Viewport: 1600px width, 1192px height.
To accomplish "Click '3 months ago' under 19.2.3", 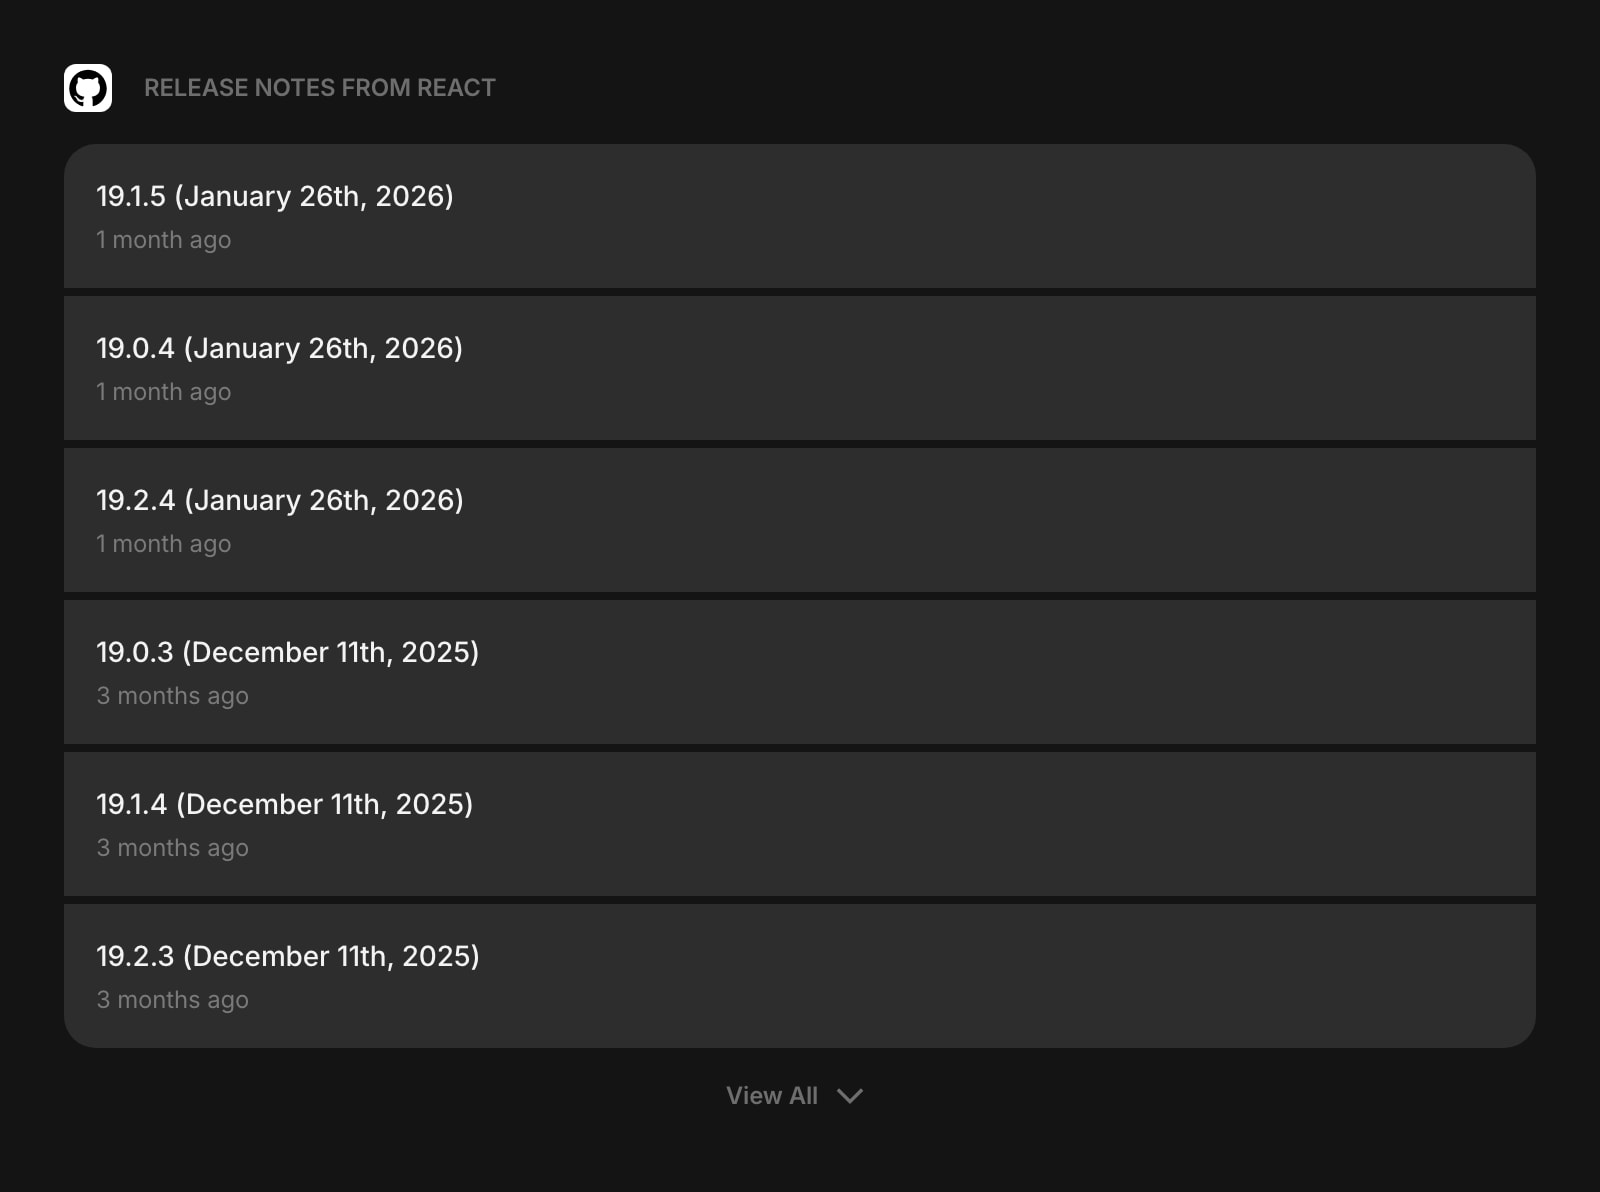I will tap(172, 1000).
